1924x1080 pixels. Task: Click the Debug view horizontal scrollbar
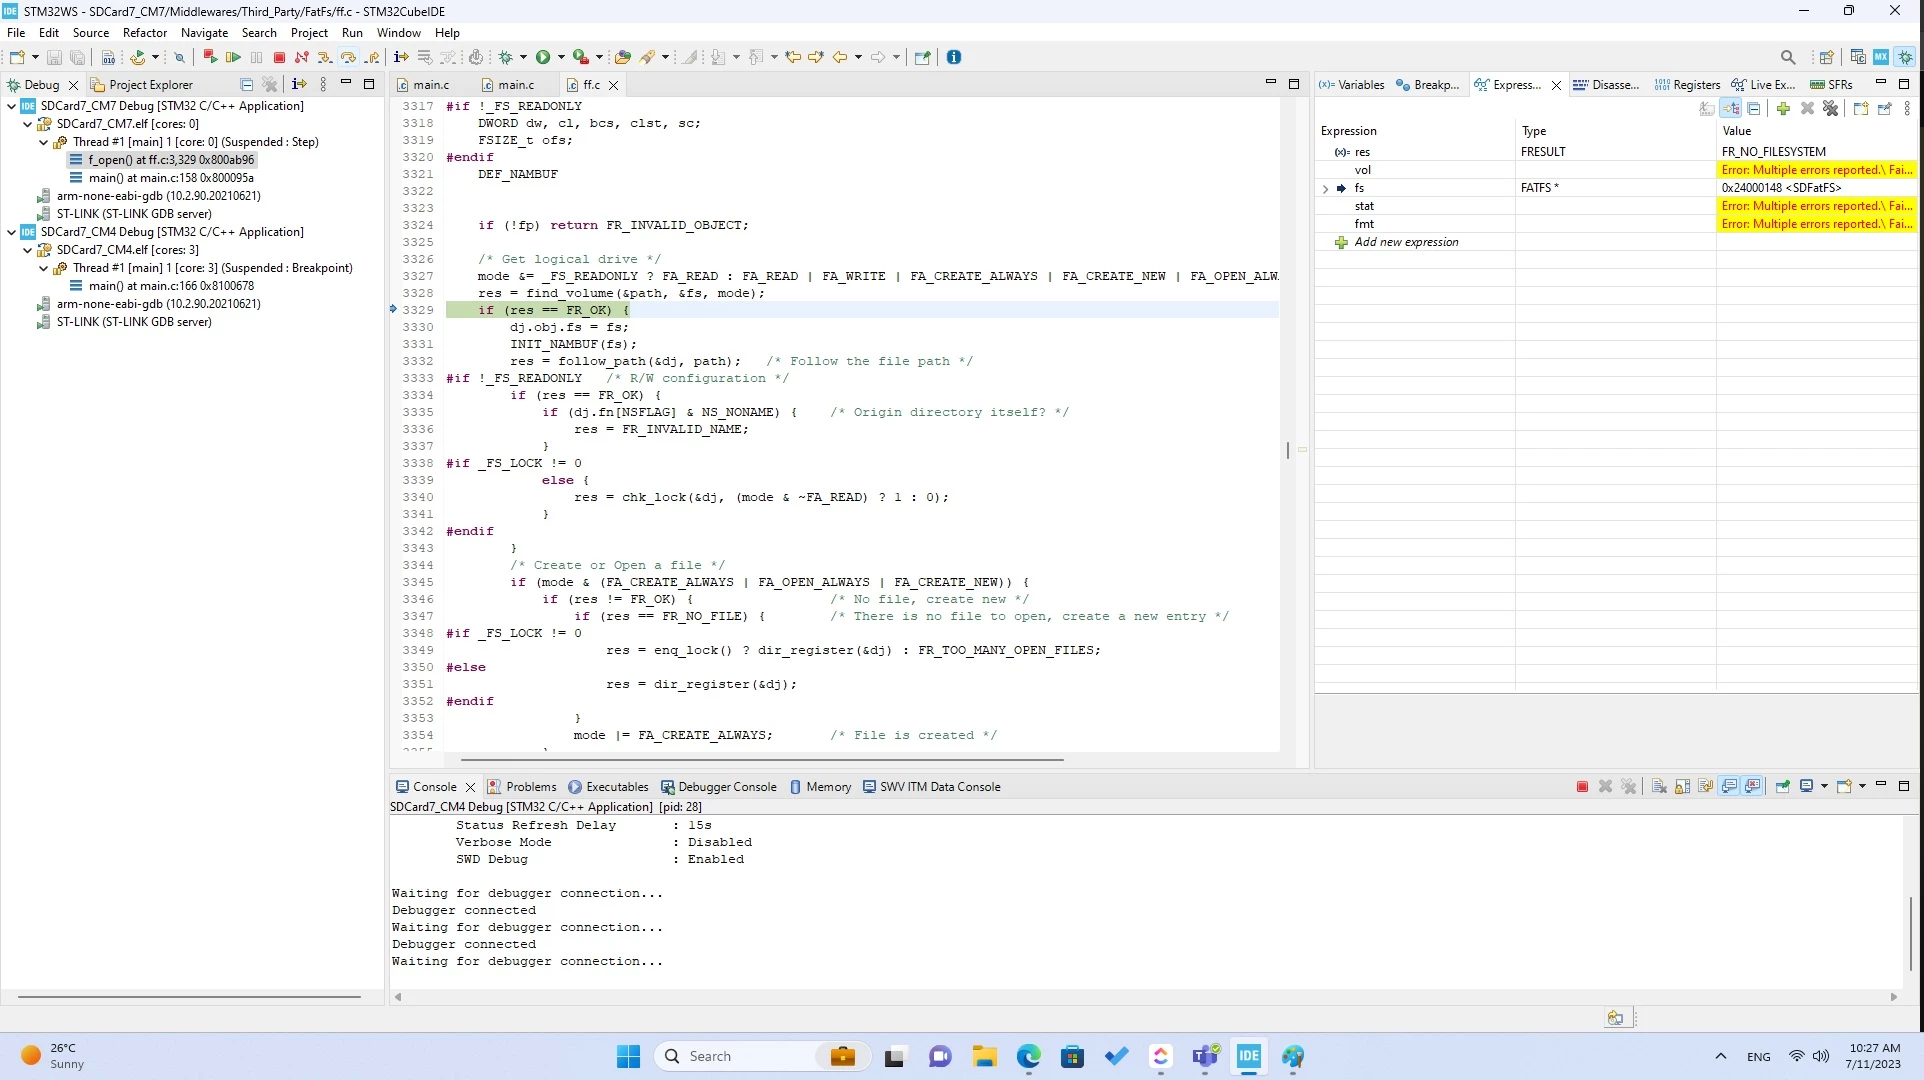point(189,996)
